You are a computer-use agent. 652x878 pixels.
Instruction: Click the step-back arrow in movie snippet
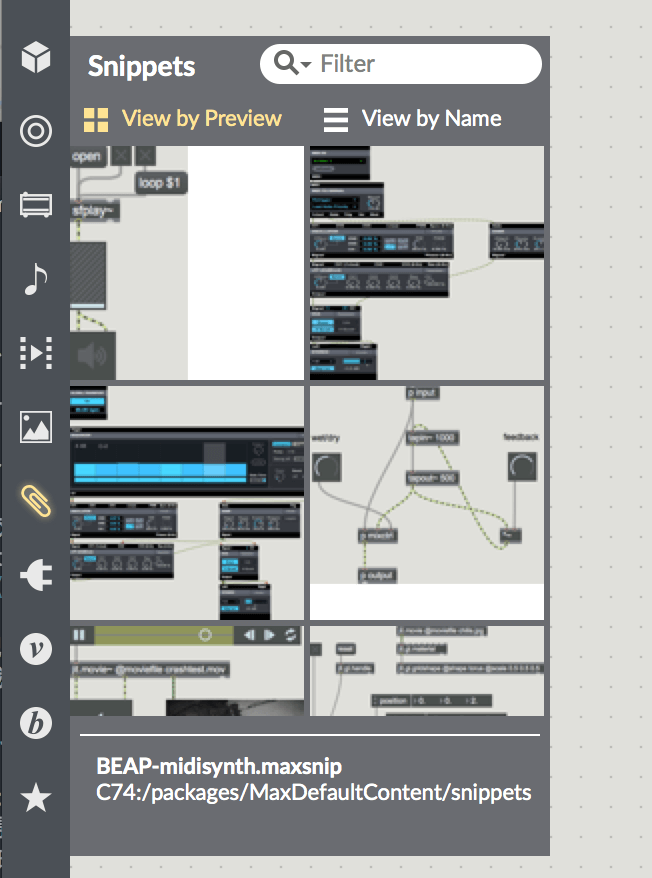(x=249, y=635)
